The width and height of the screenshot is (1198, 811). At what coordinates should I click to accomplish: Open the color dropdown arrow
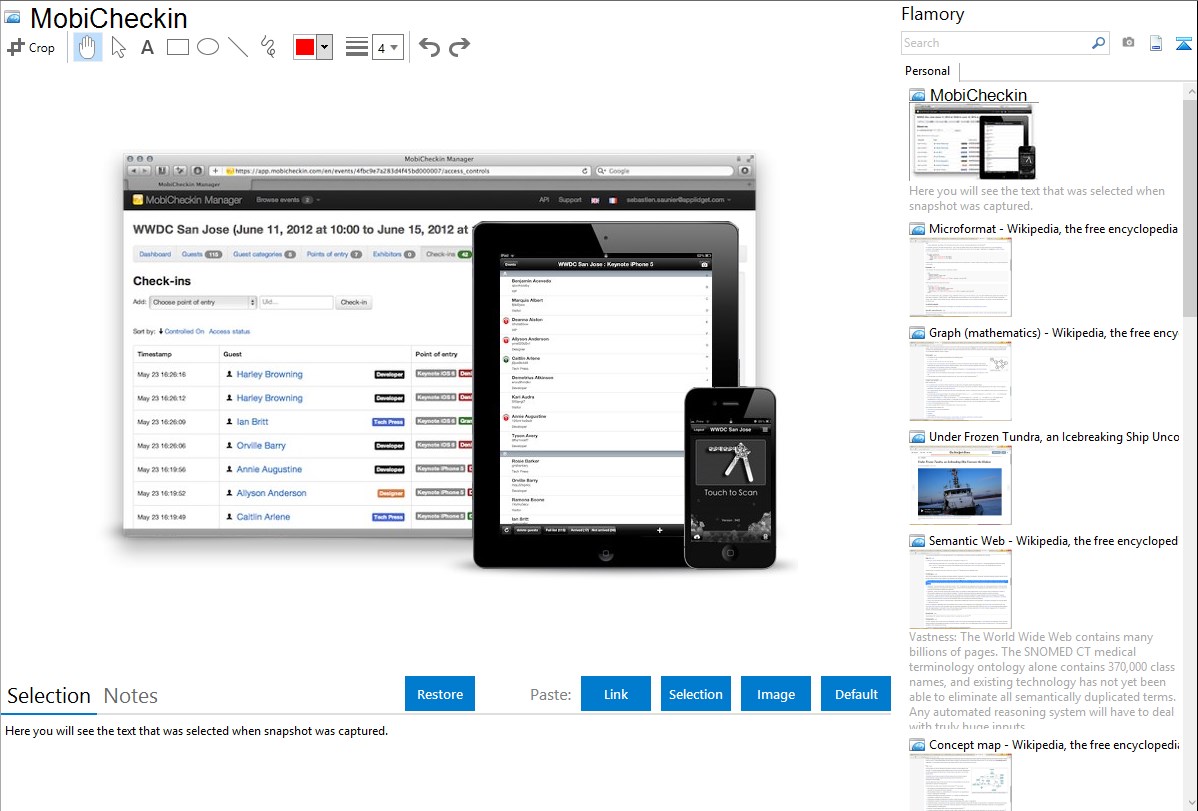pos(324,47)
